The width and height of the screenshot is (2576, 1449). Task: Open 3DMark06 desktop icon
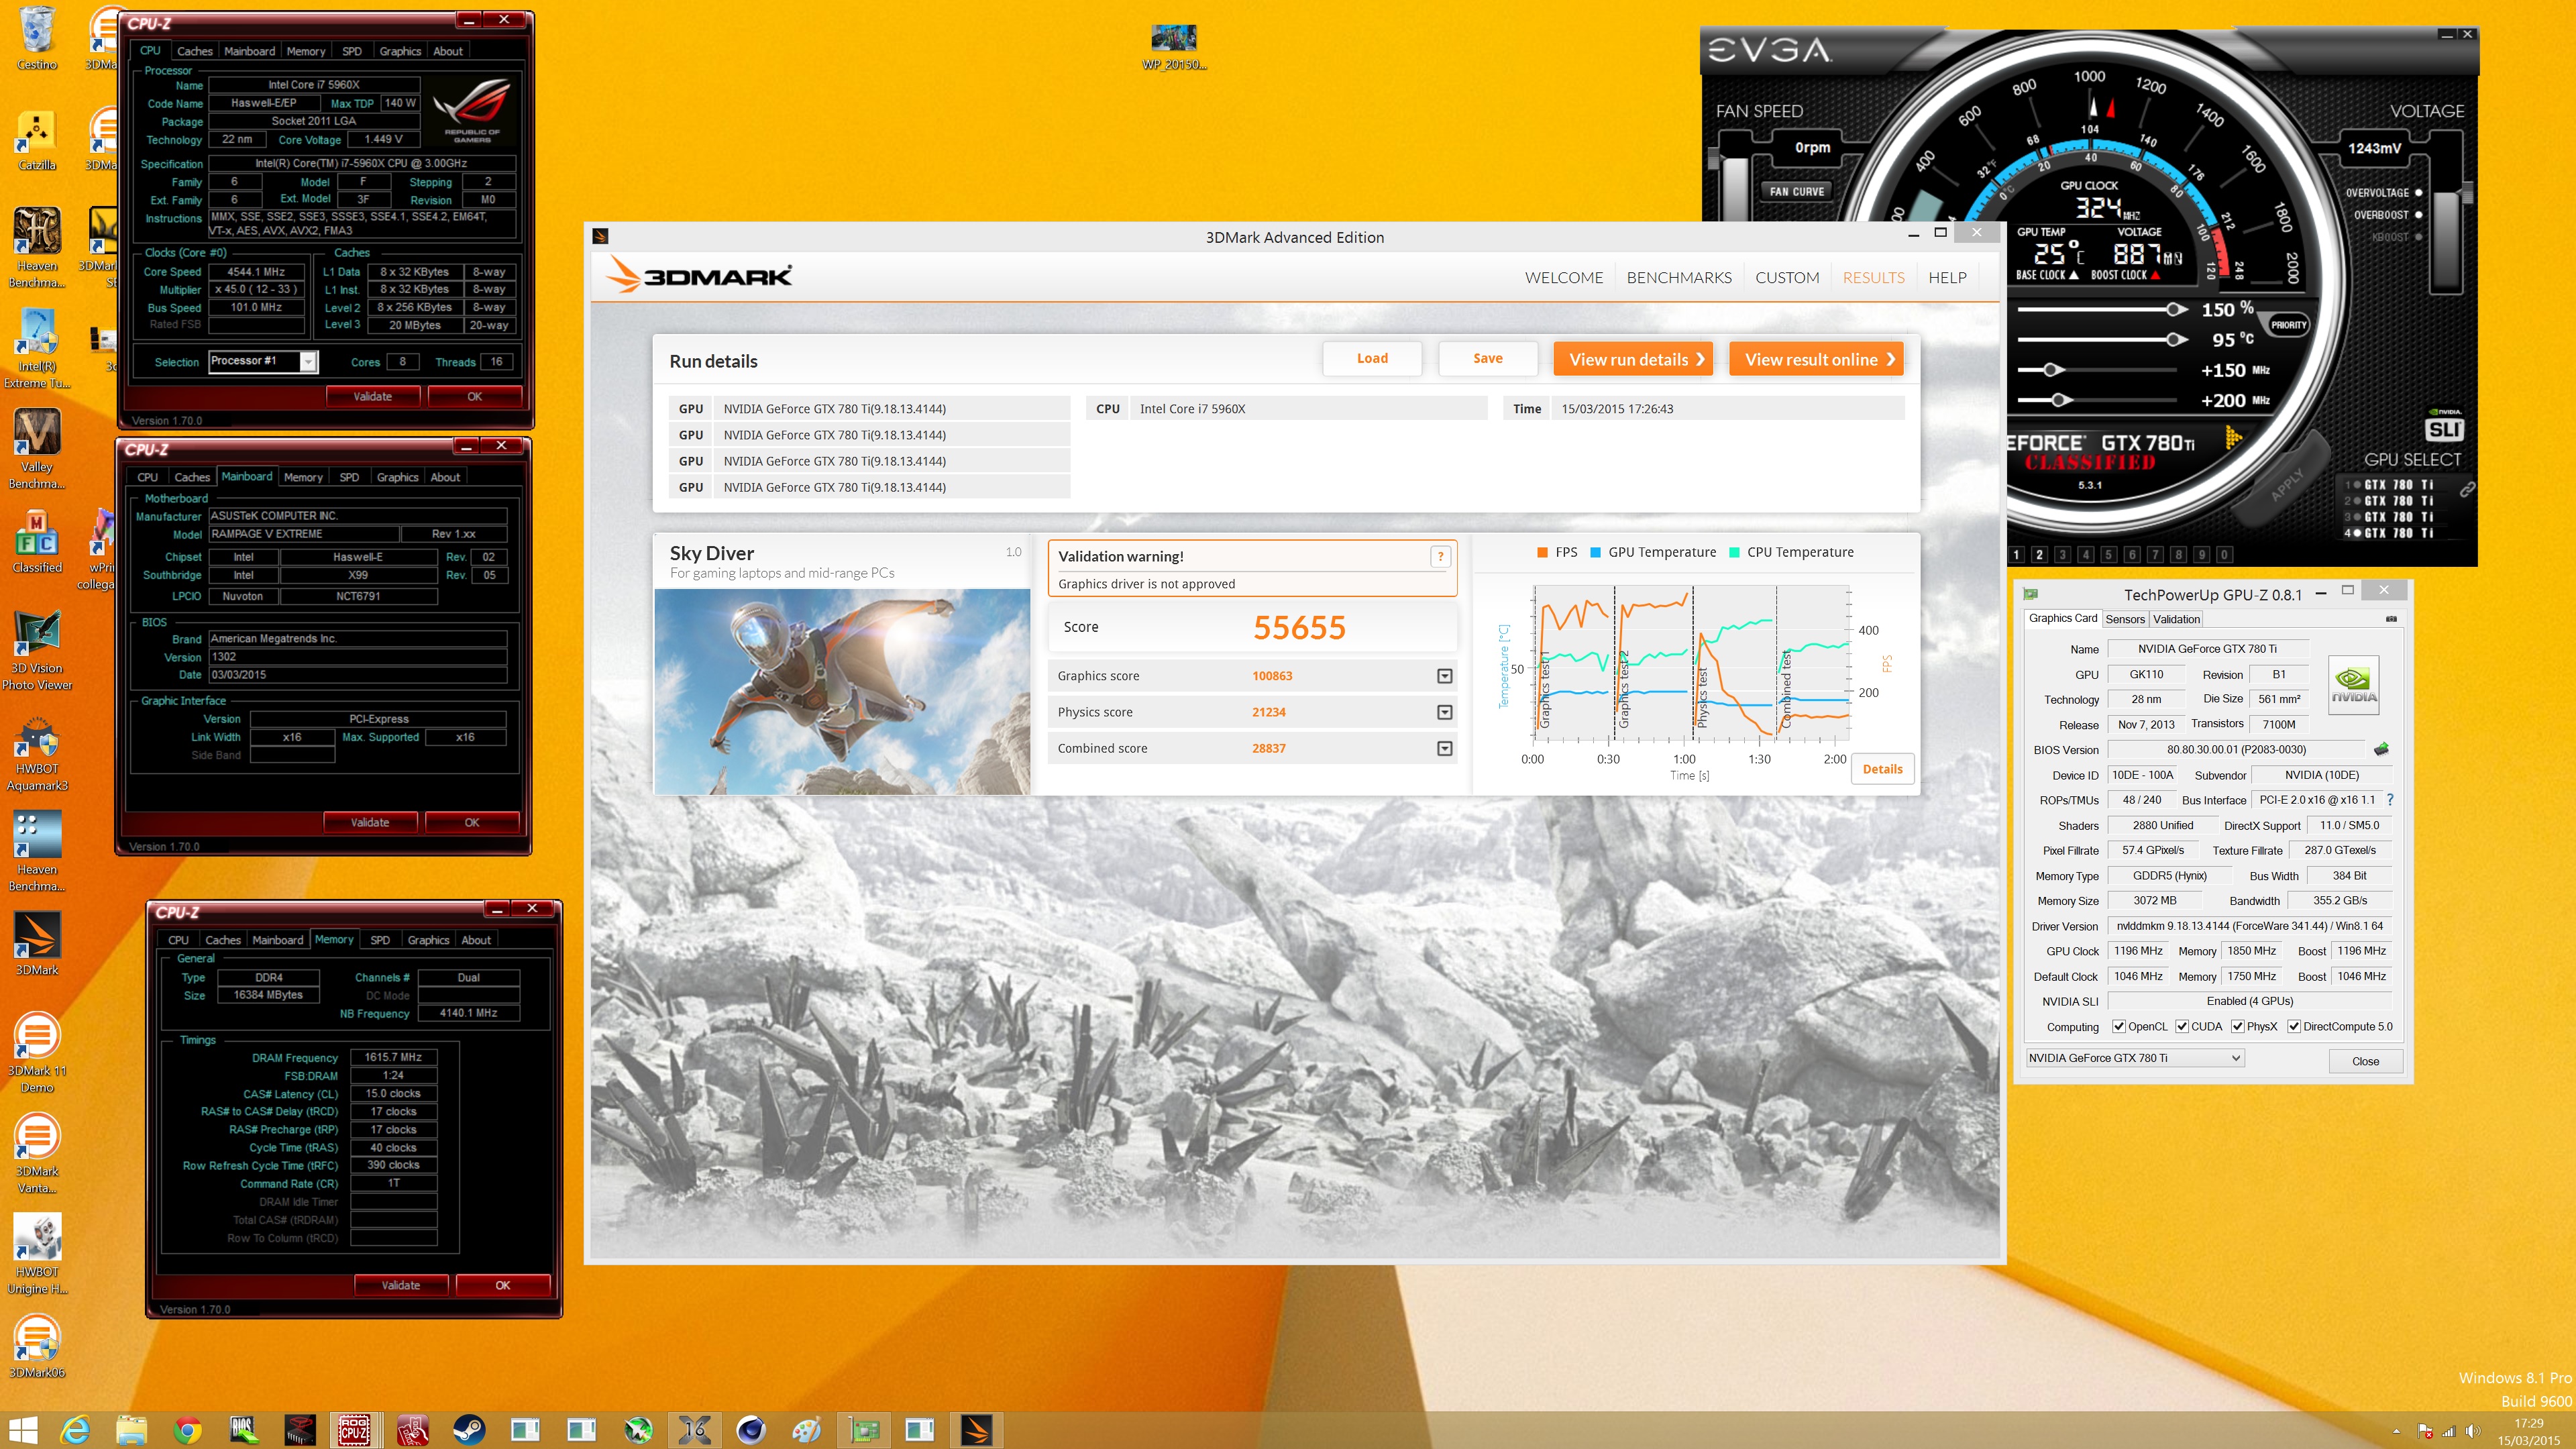tap(37, 1346)
